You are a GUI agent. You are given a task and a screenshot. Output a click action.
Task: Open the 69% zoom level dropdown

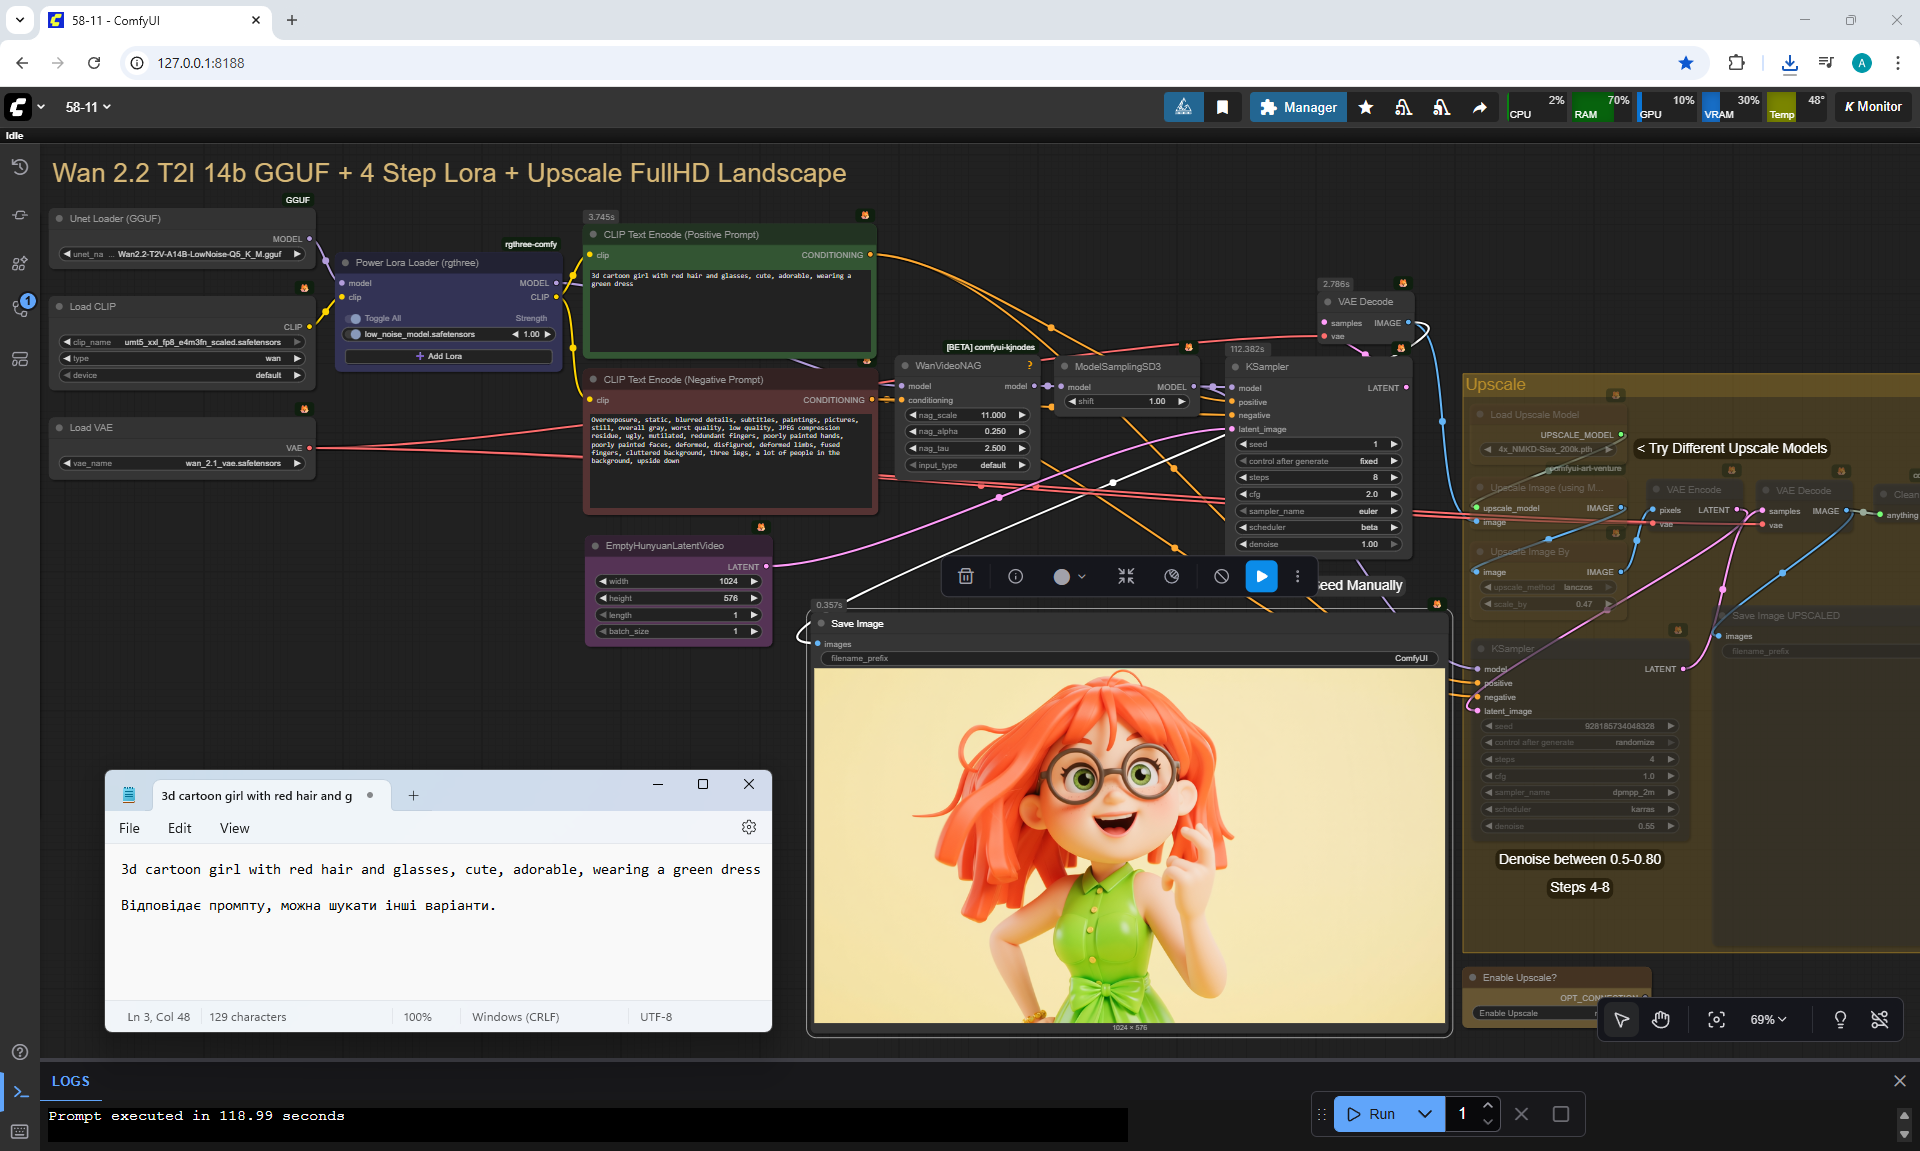[x=1768, y=1019]
